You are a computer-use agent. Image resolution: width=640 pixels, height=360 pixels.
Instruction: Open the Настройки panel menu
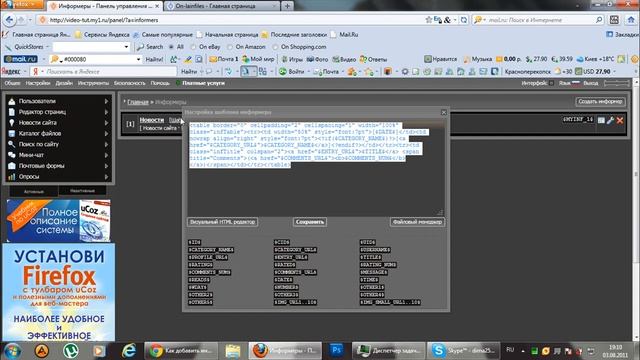pos(38,83)
